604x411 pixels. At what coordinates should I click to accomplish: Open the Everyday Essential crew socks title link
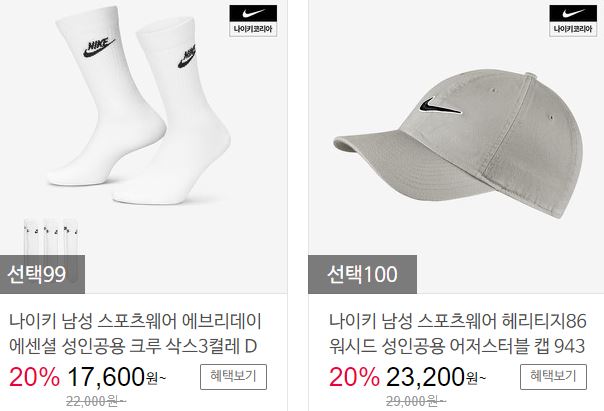(x=135, y=333)
